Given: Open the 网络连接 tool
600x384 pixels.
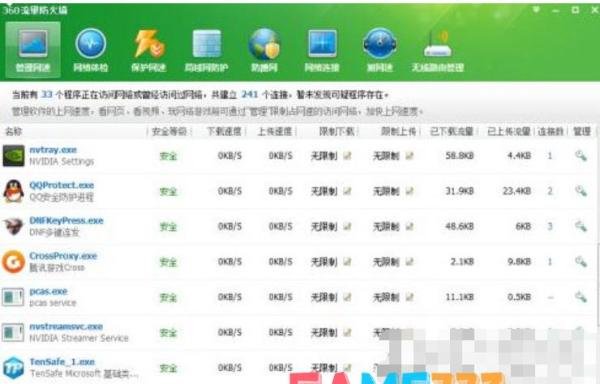Looking at the screenshot, I should [322, 50].
